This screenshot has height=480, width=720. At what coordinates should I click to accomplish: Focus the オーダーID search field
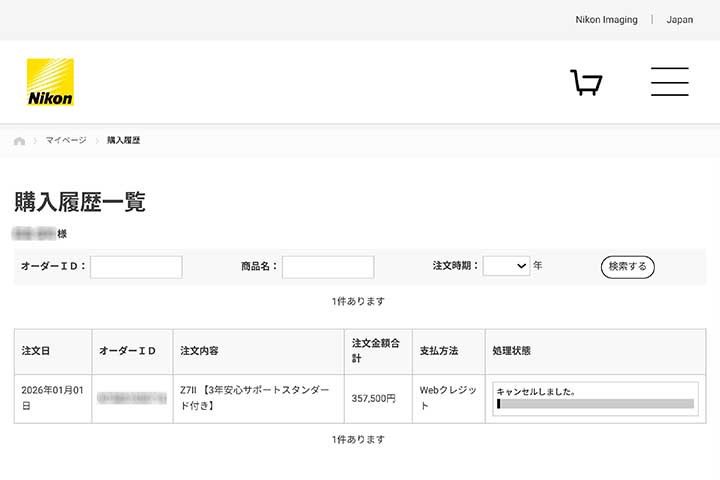(x=136, y=267)
